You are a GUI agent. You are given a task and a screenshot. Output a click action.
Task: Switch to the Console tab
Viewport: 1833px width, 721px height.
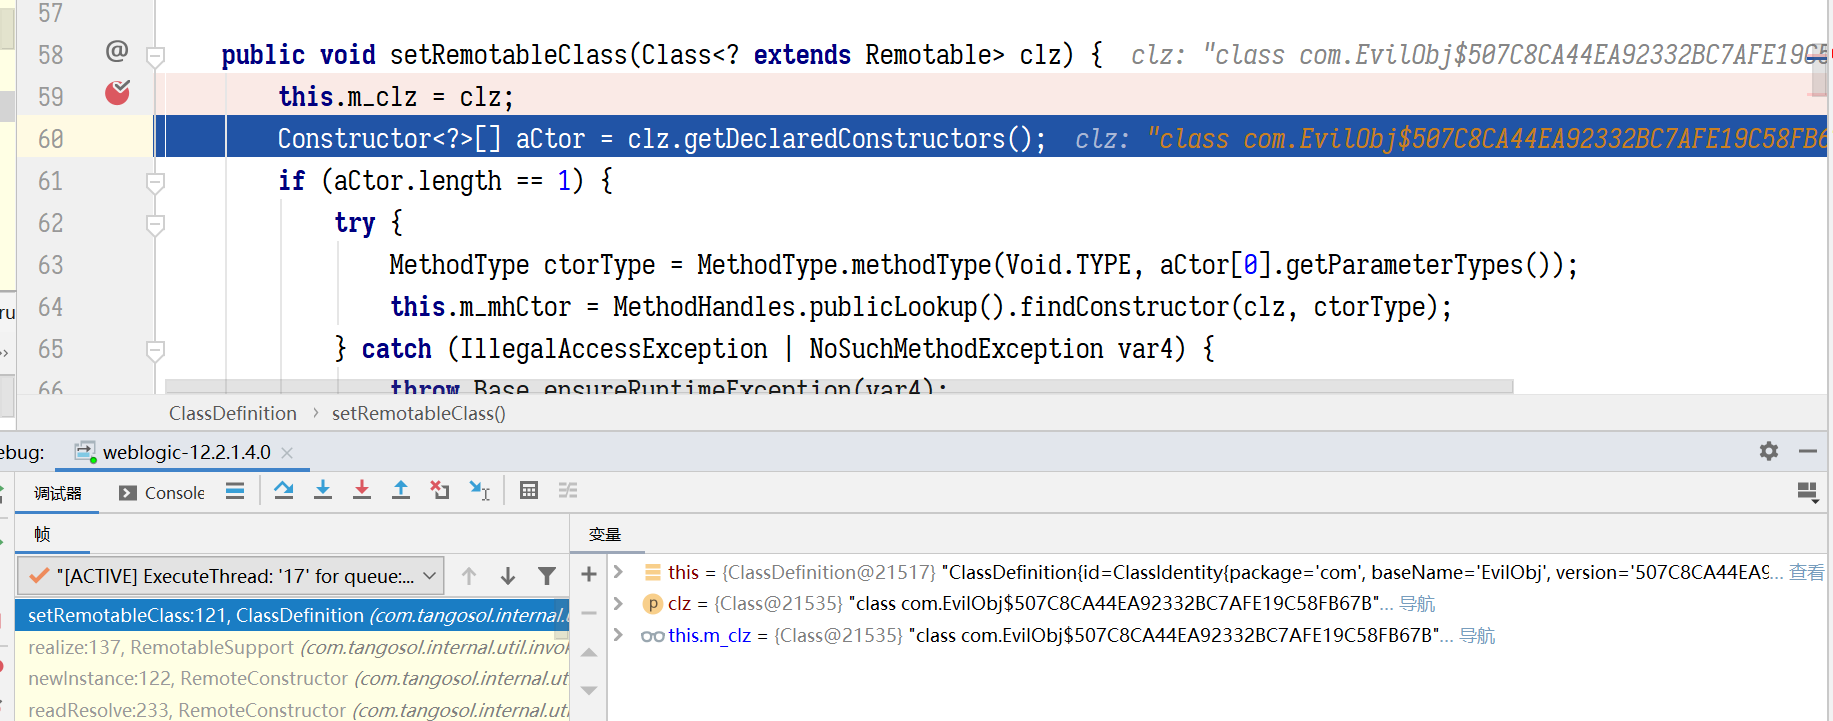click(162, 493)
